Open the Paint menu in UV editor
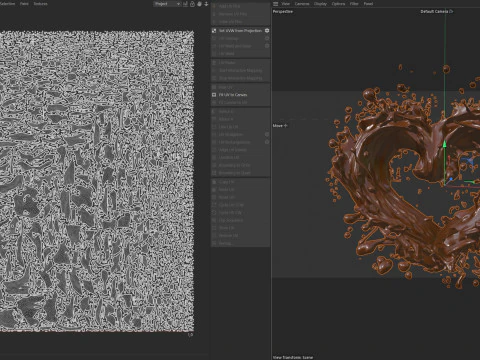Screen dimensions: 480x360 tap(24, 4)
